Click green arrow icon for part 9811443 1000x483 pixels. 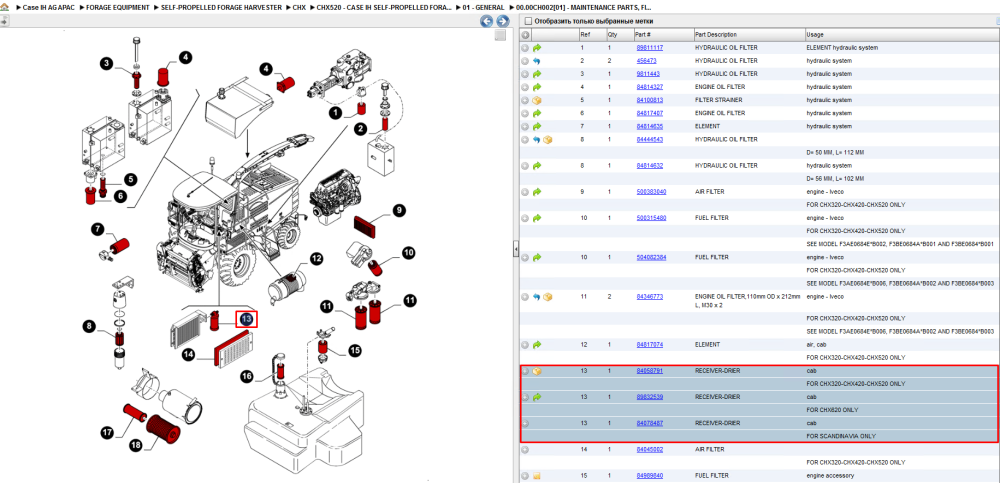(537, 74)
